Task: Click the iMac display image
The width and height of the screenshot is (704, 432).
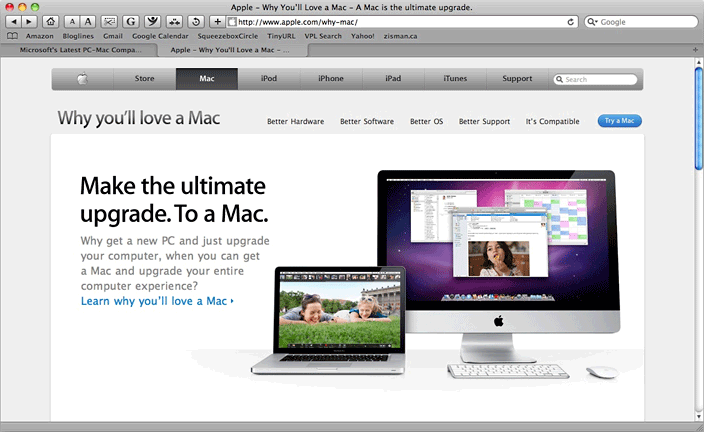Action: click(x=498, y=265)
